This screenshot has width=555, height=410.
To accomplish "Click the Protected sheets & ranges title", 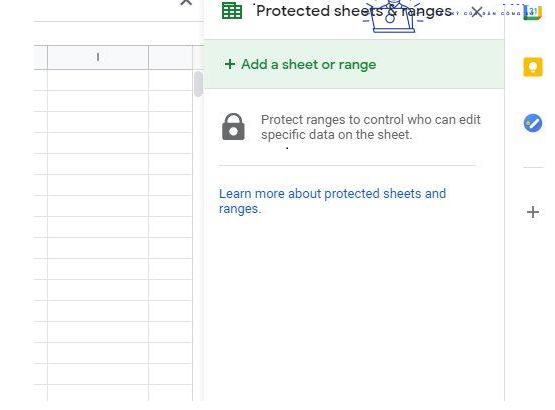I will pos(354,11).
